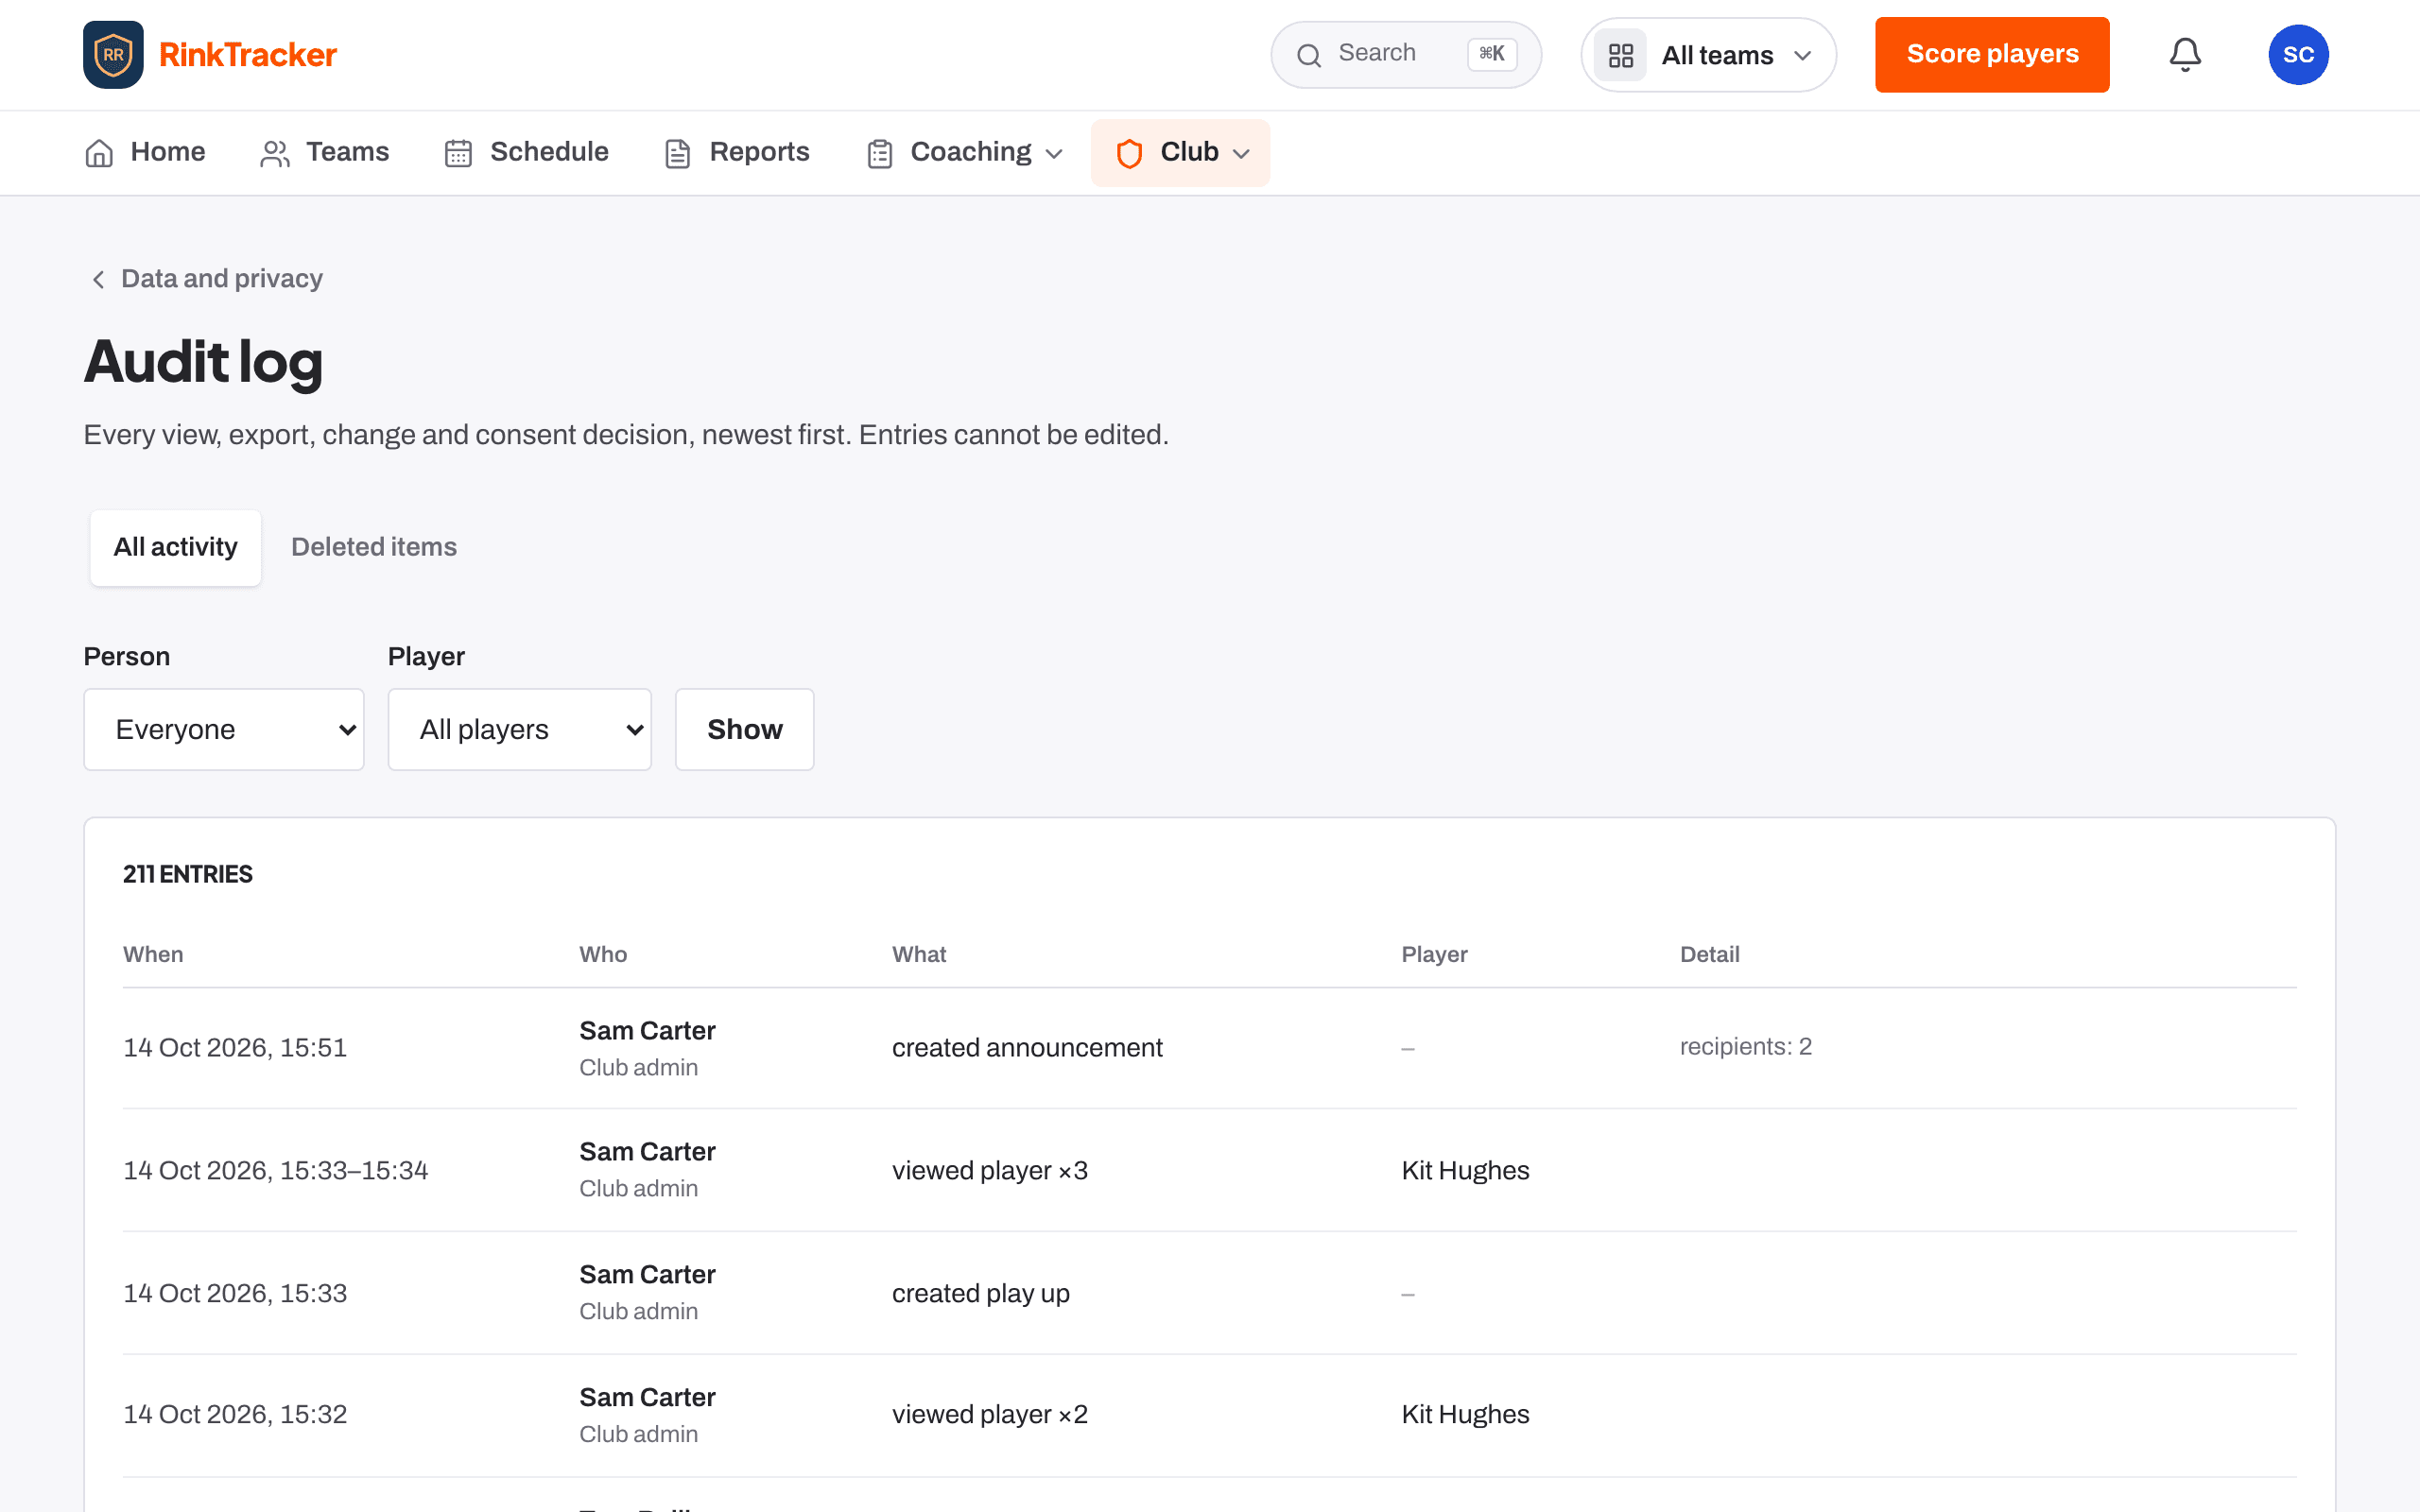Click the All teams grid icon
Screen dimensions: 2420x1512
(1620, 55)
